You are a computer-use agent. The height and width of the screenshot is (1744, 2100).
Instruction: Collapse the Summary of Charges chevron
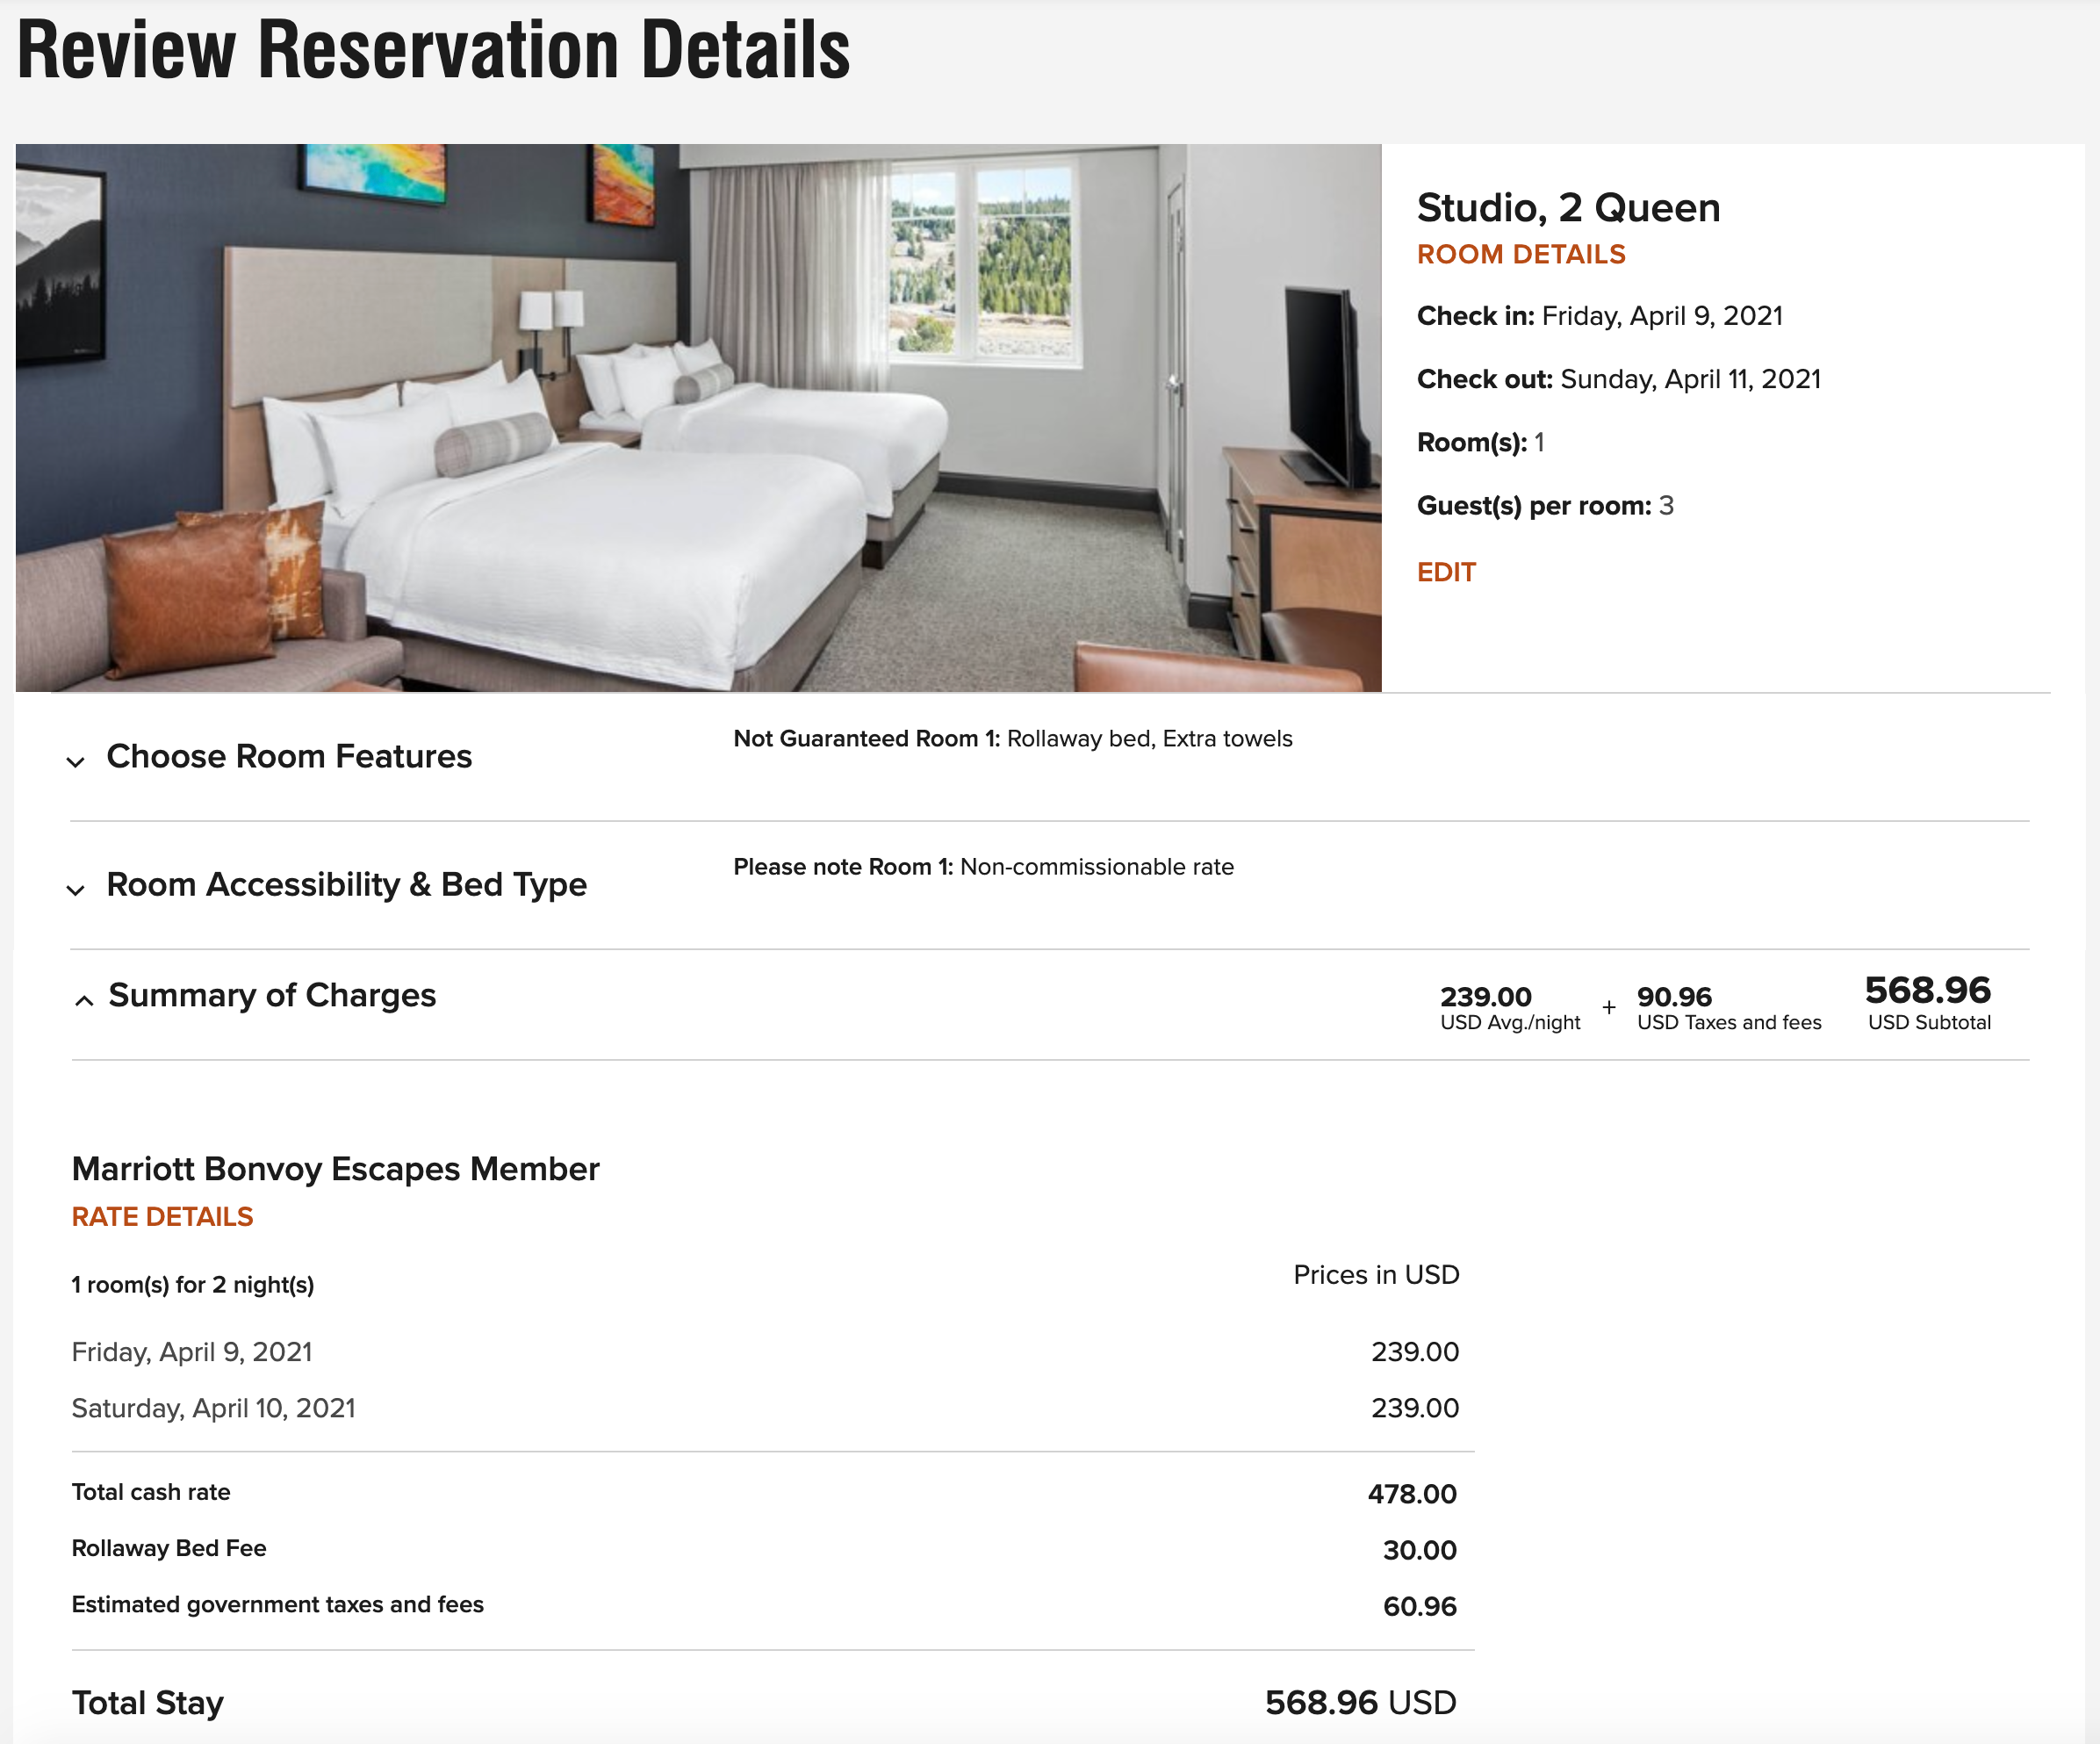(x=85, y=1000)
